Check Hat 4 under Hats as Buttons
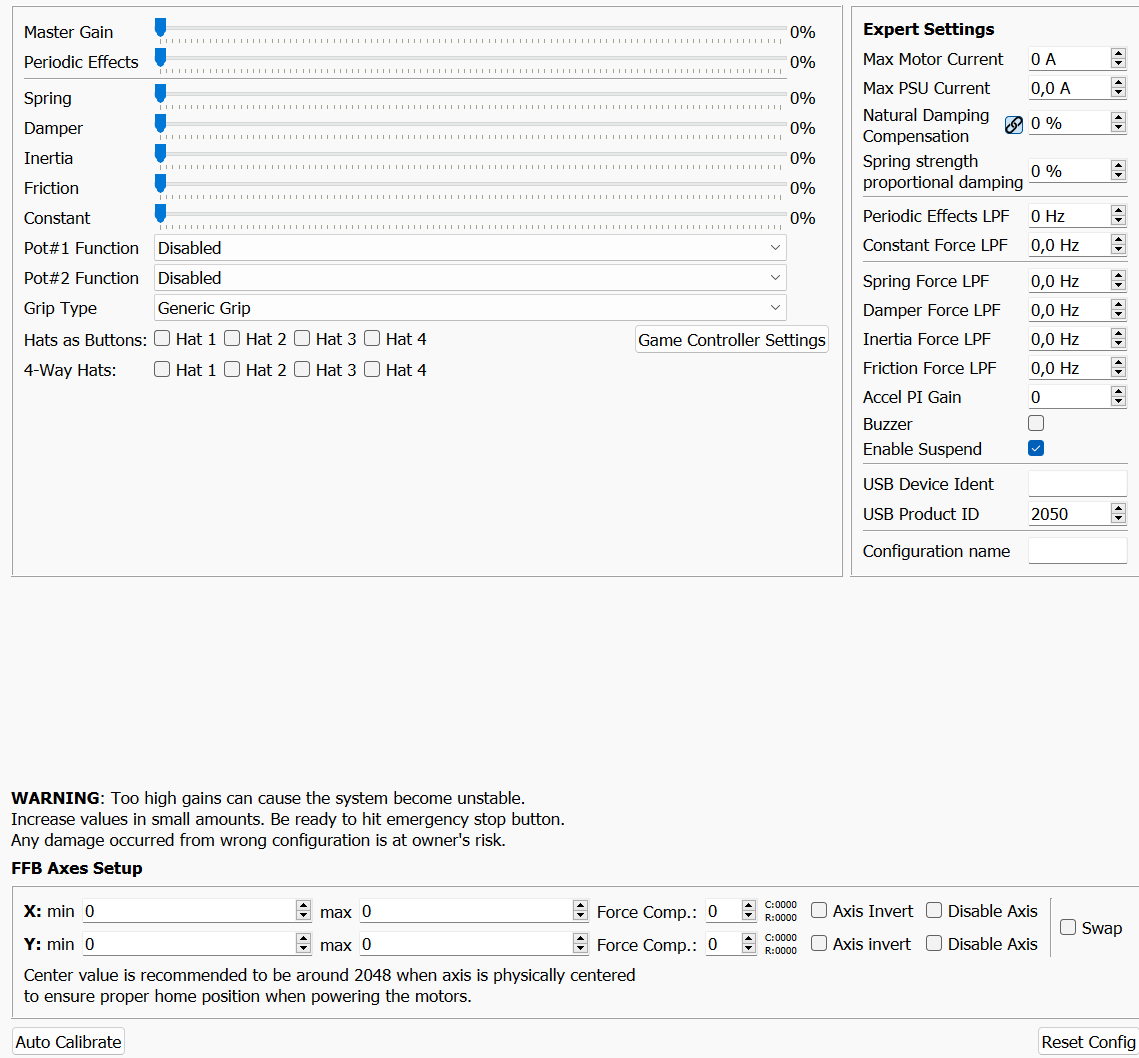Image resolution: width=1139 pixels, height=1058 pixels. point(372,338)
